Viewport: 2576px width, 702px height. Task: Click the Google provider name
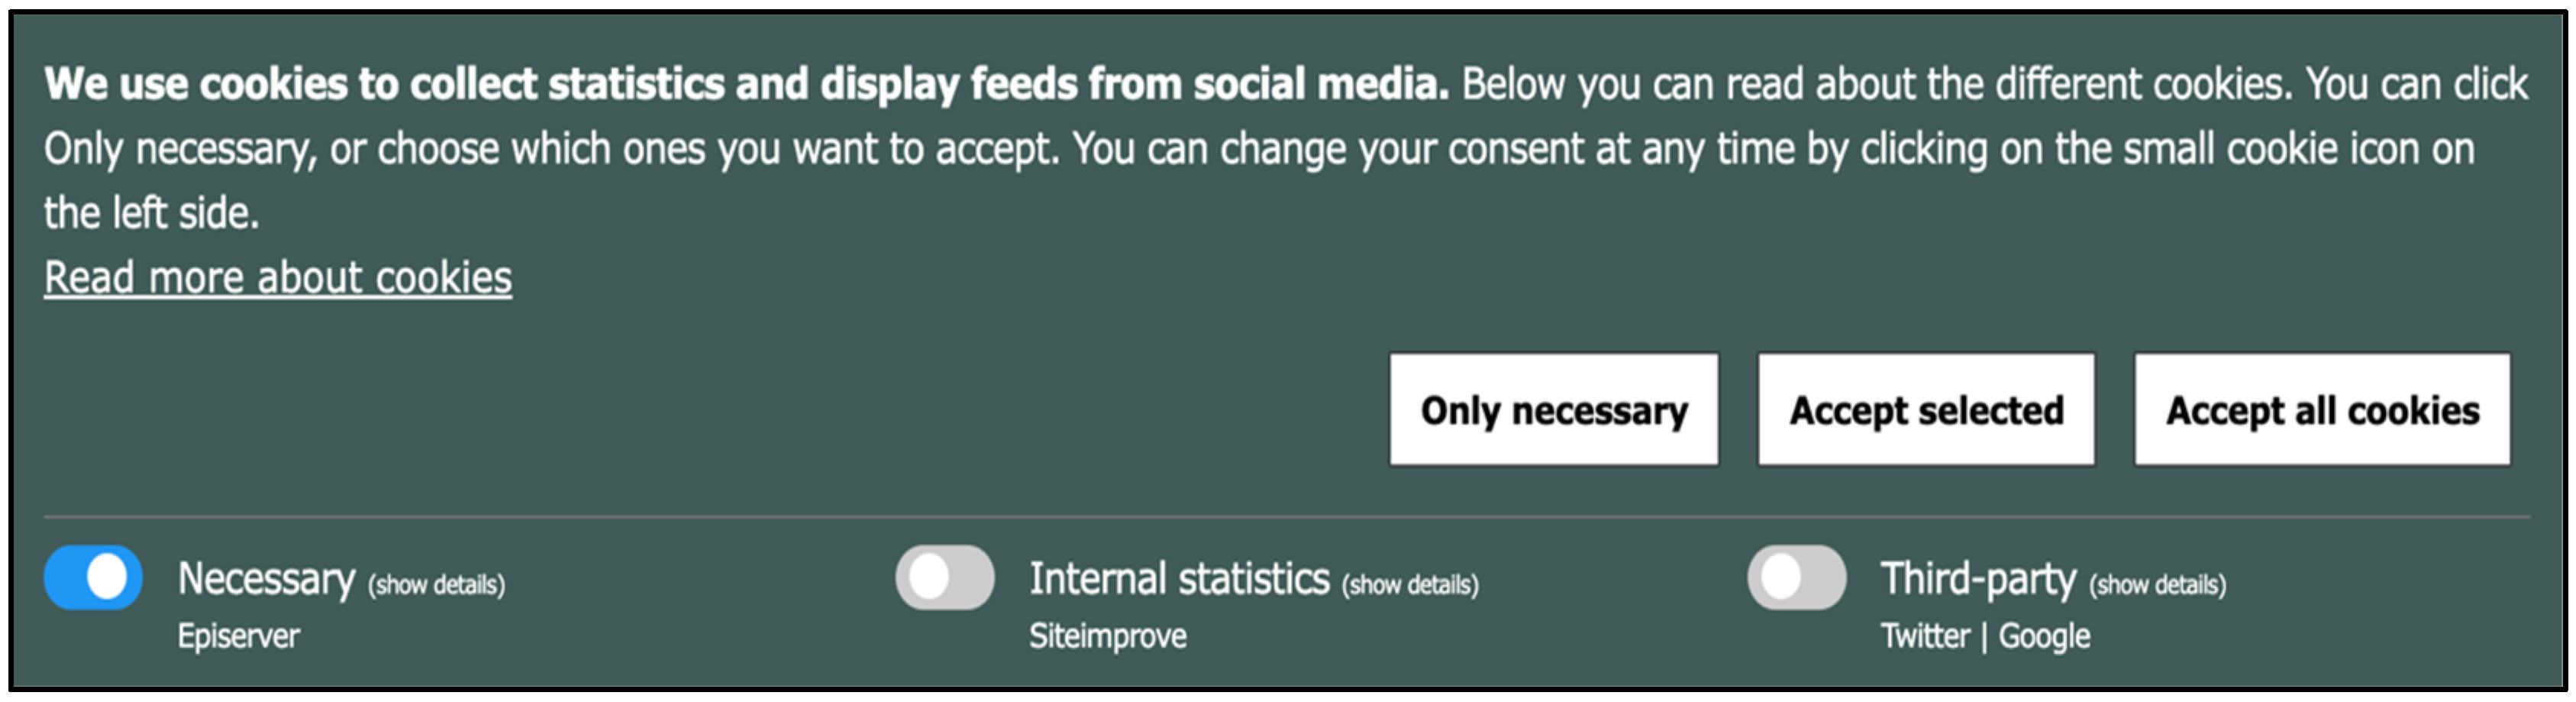click(2044, 636)
